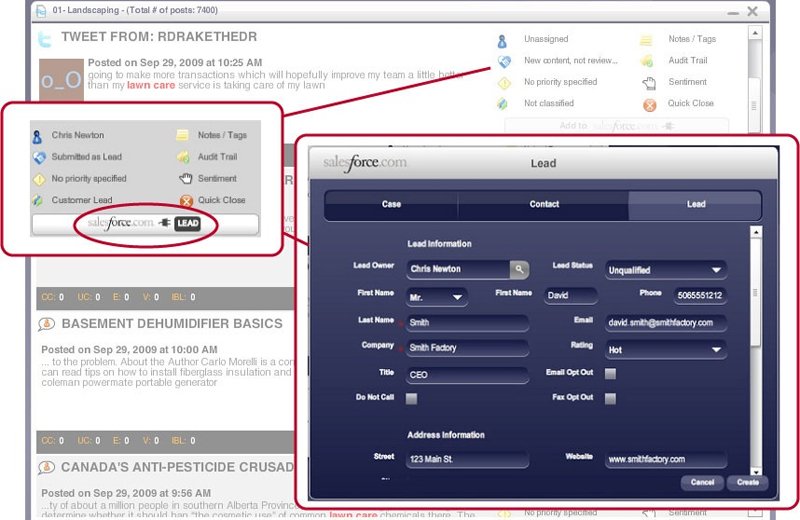The height and width of the screenshot is (520, 800).
Task: Click the salesforce.com LEAD button
Action: (145, 224)
